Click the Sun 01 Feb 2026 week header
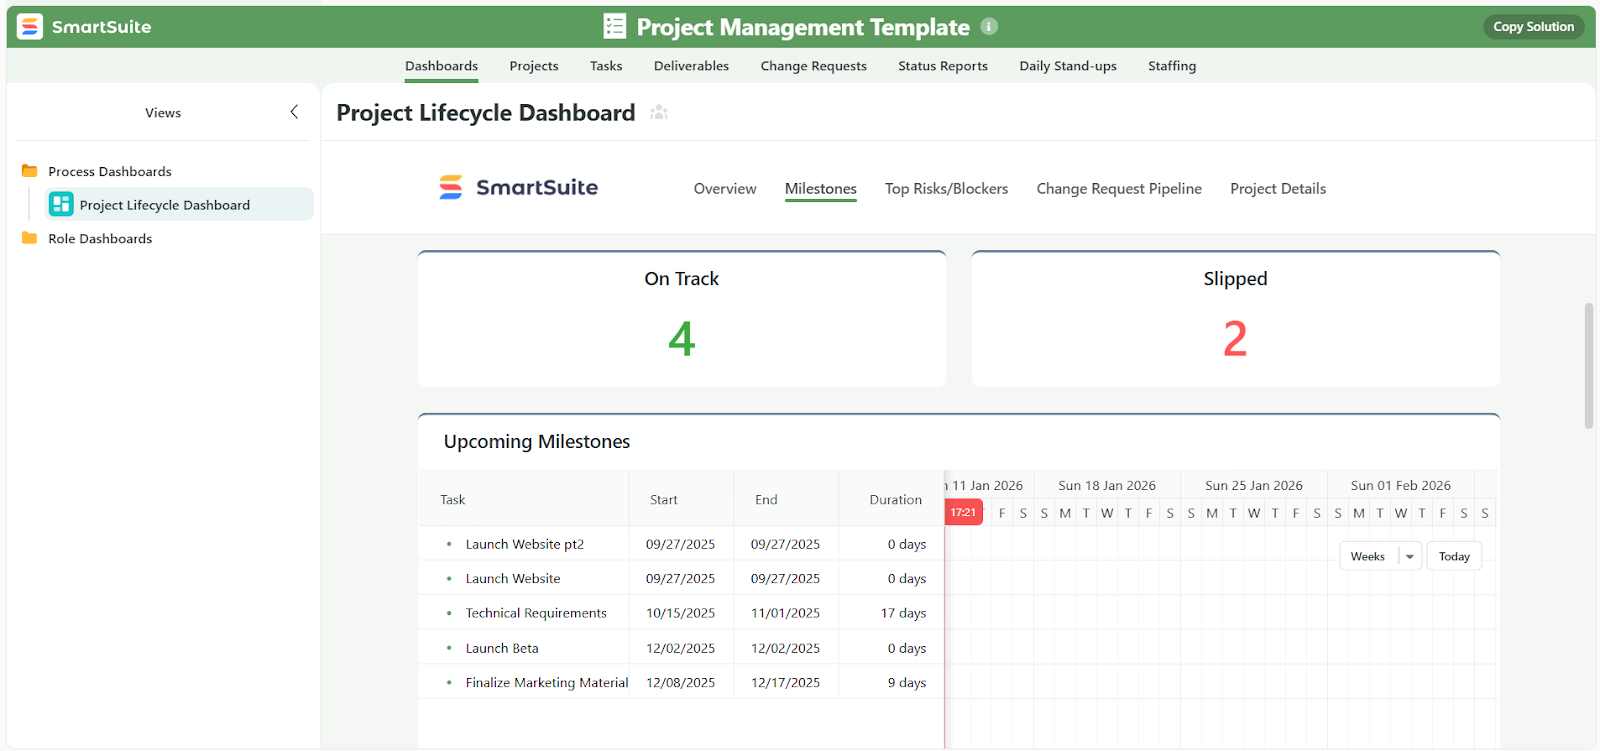The height and width of the screenshot is (751, 1600). 1401,485
